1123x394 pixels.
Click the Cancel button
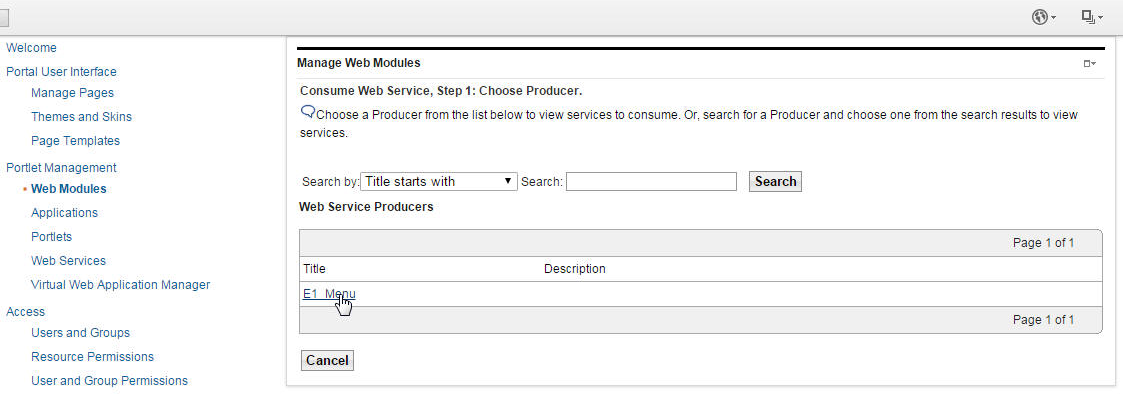click(327, 360)
